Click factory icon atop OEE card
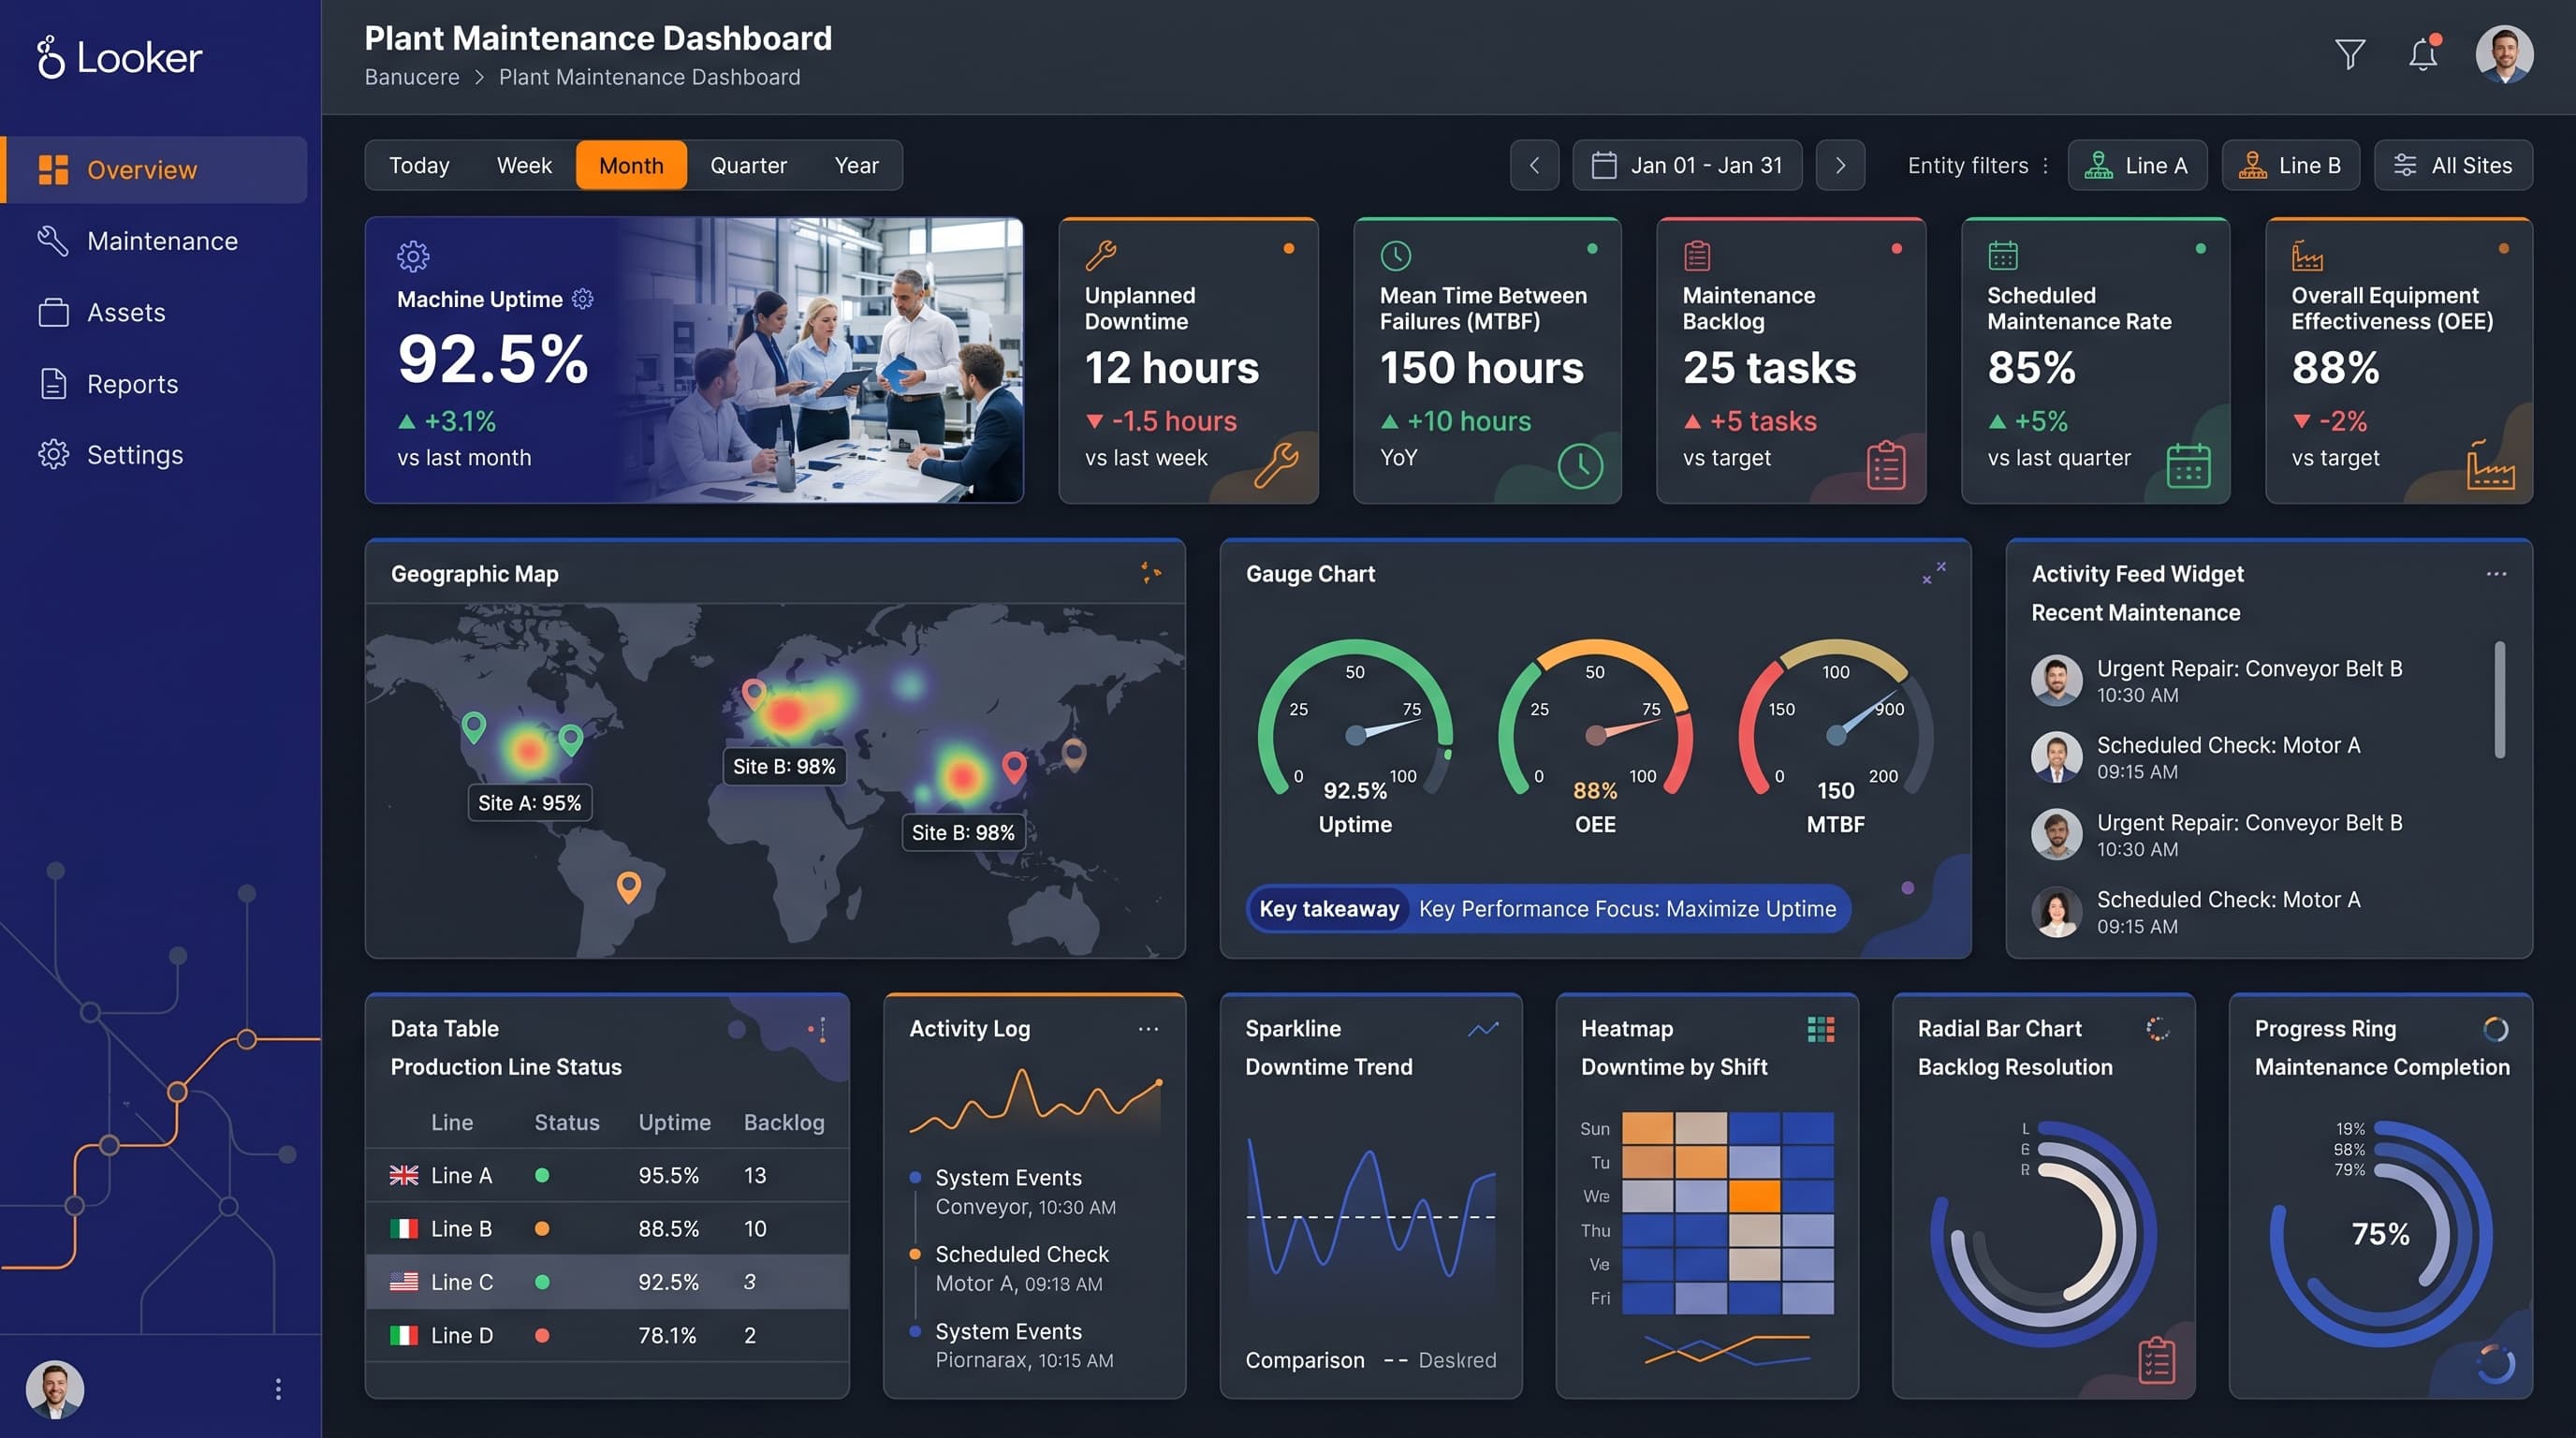The width and height of the screenshot is (2576, 1438). [x=2307, y=255]
